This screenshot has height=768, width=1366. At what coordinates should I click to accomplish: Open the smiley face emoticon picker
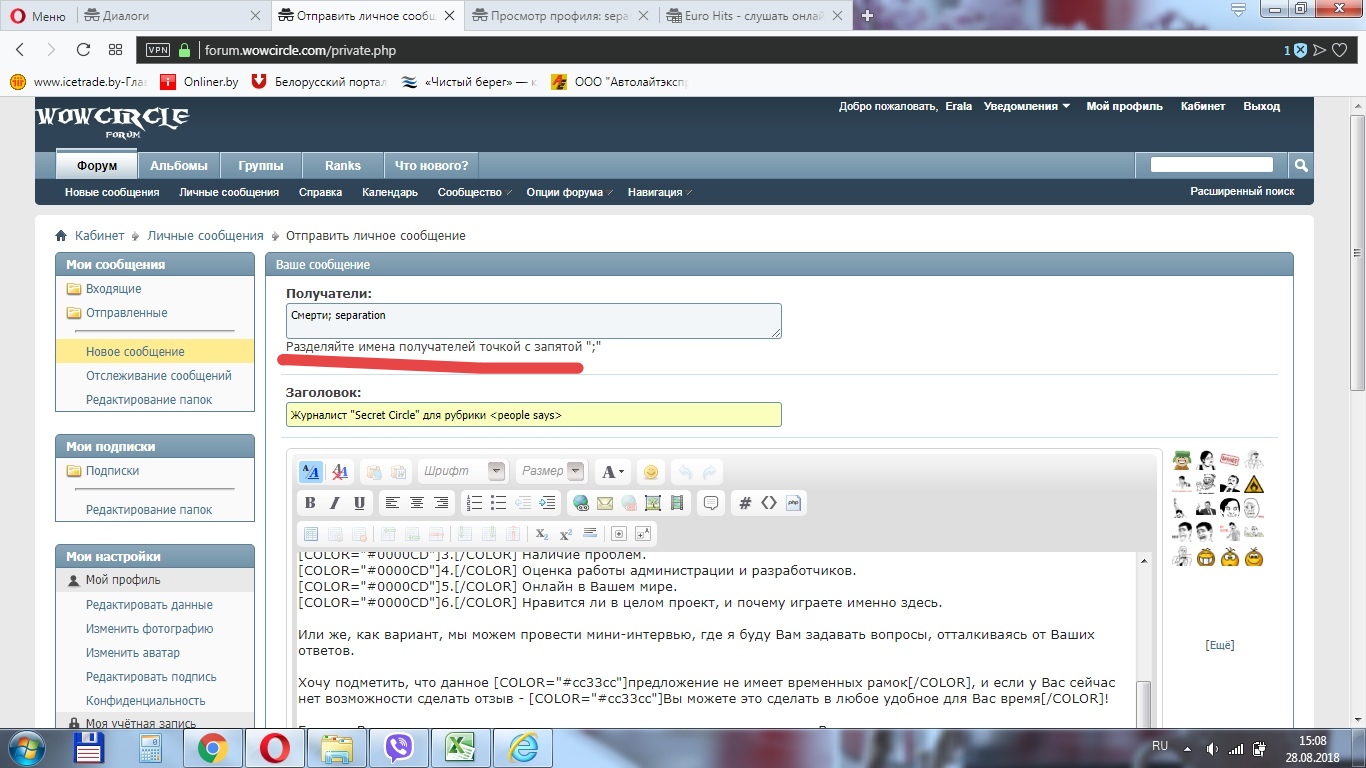651,472
